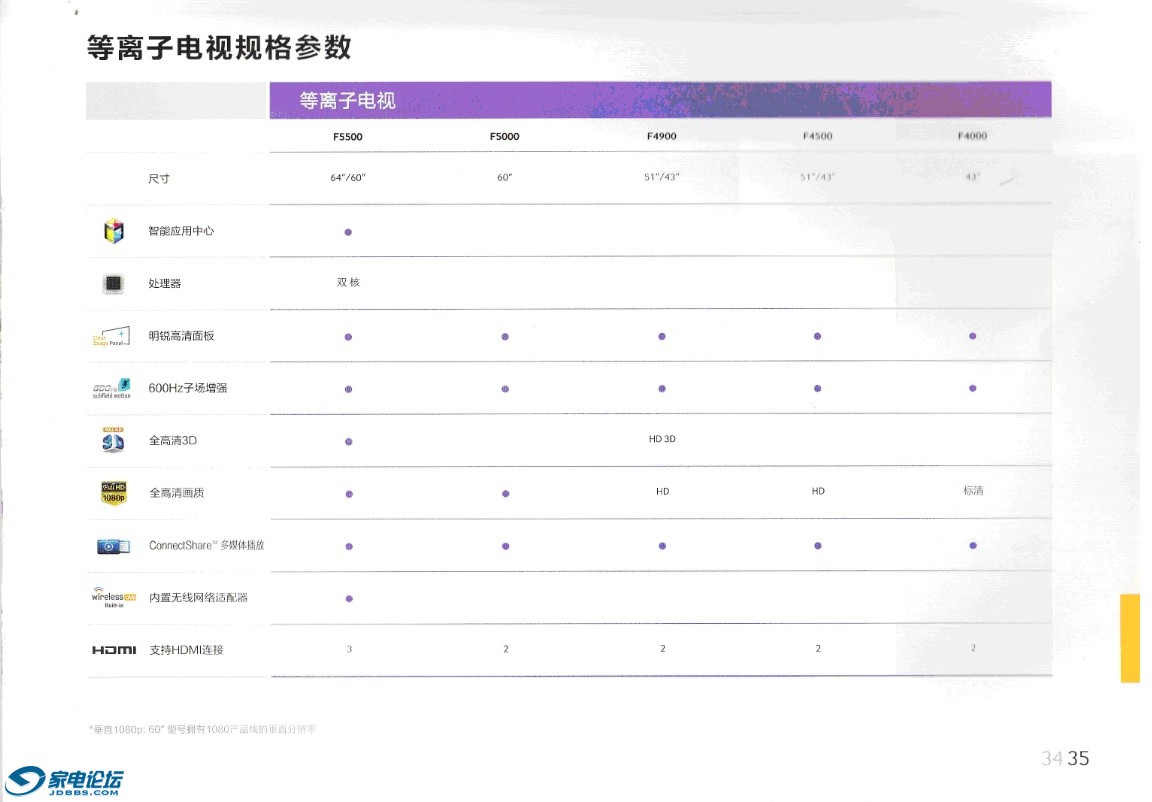The image size is (1152, 802).
Task: Click page number 35
Action: coord(1078,758)
